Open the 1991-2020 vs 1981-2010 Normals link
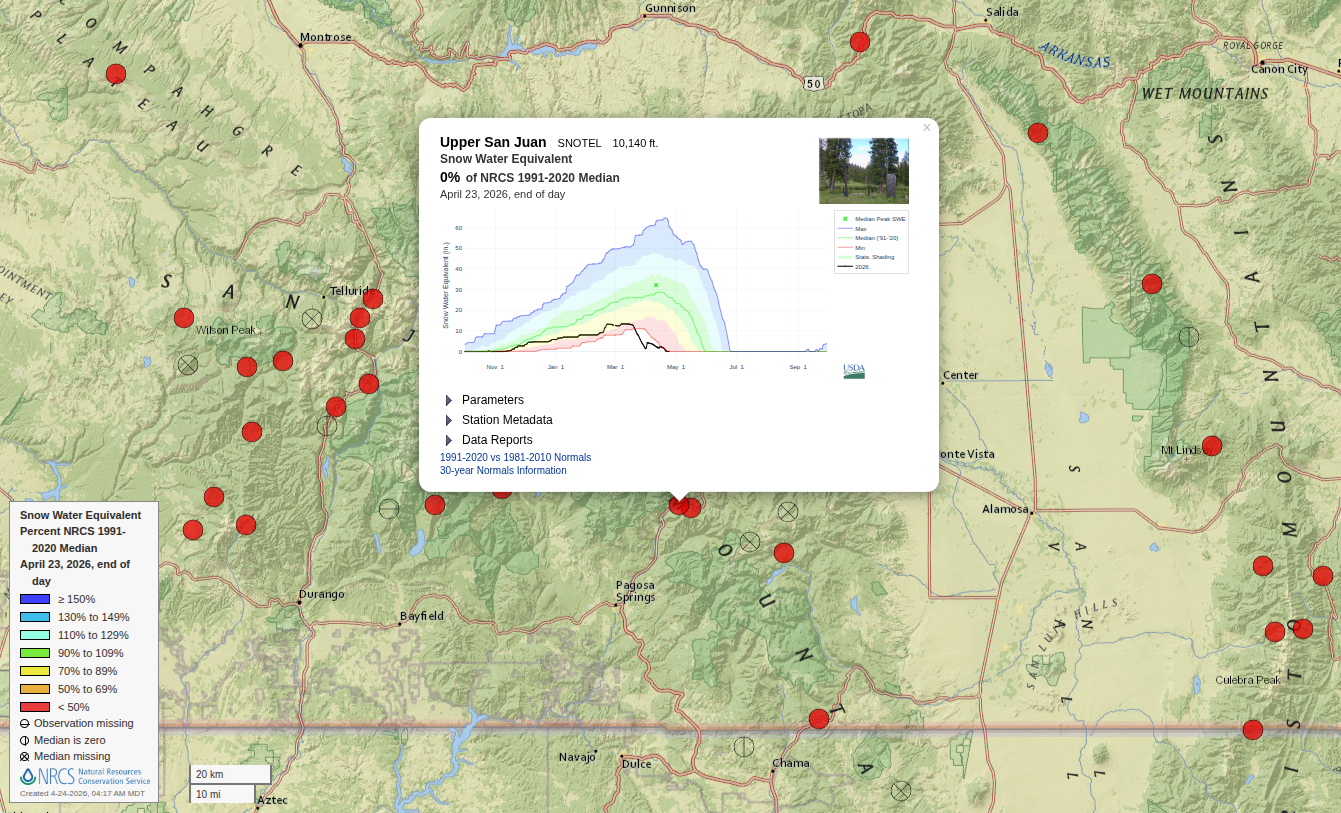The height and width of the screenshot is (813, 1341). point(515,457)
